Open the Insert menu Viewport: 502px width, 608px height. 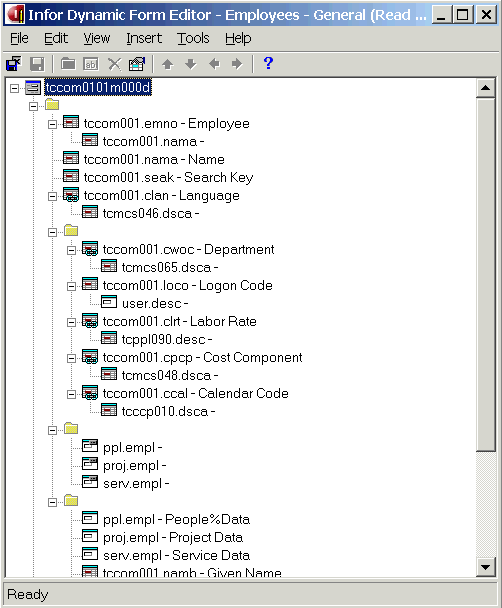[144, 38]
